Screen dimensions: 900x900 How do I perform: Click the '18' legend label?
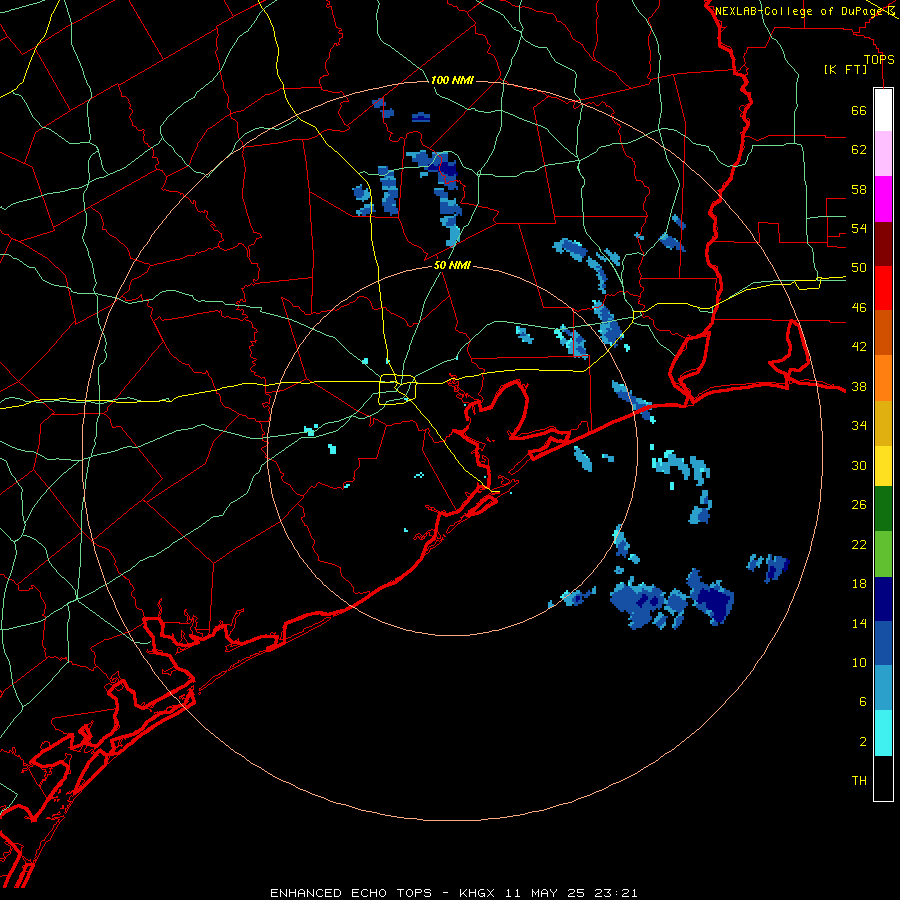tap(859, 584)
